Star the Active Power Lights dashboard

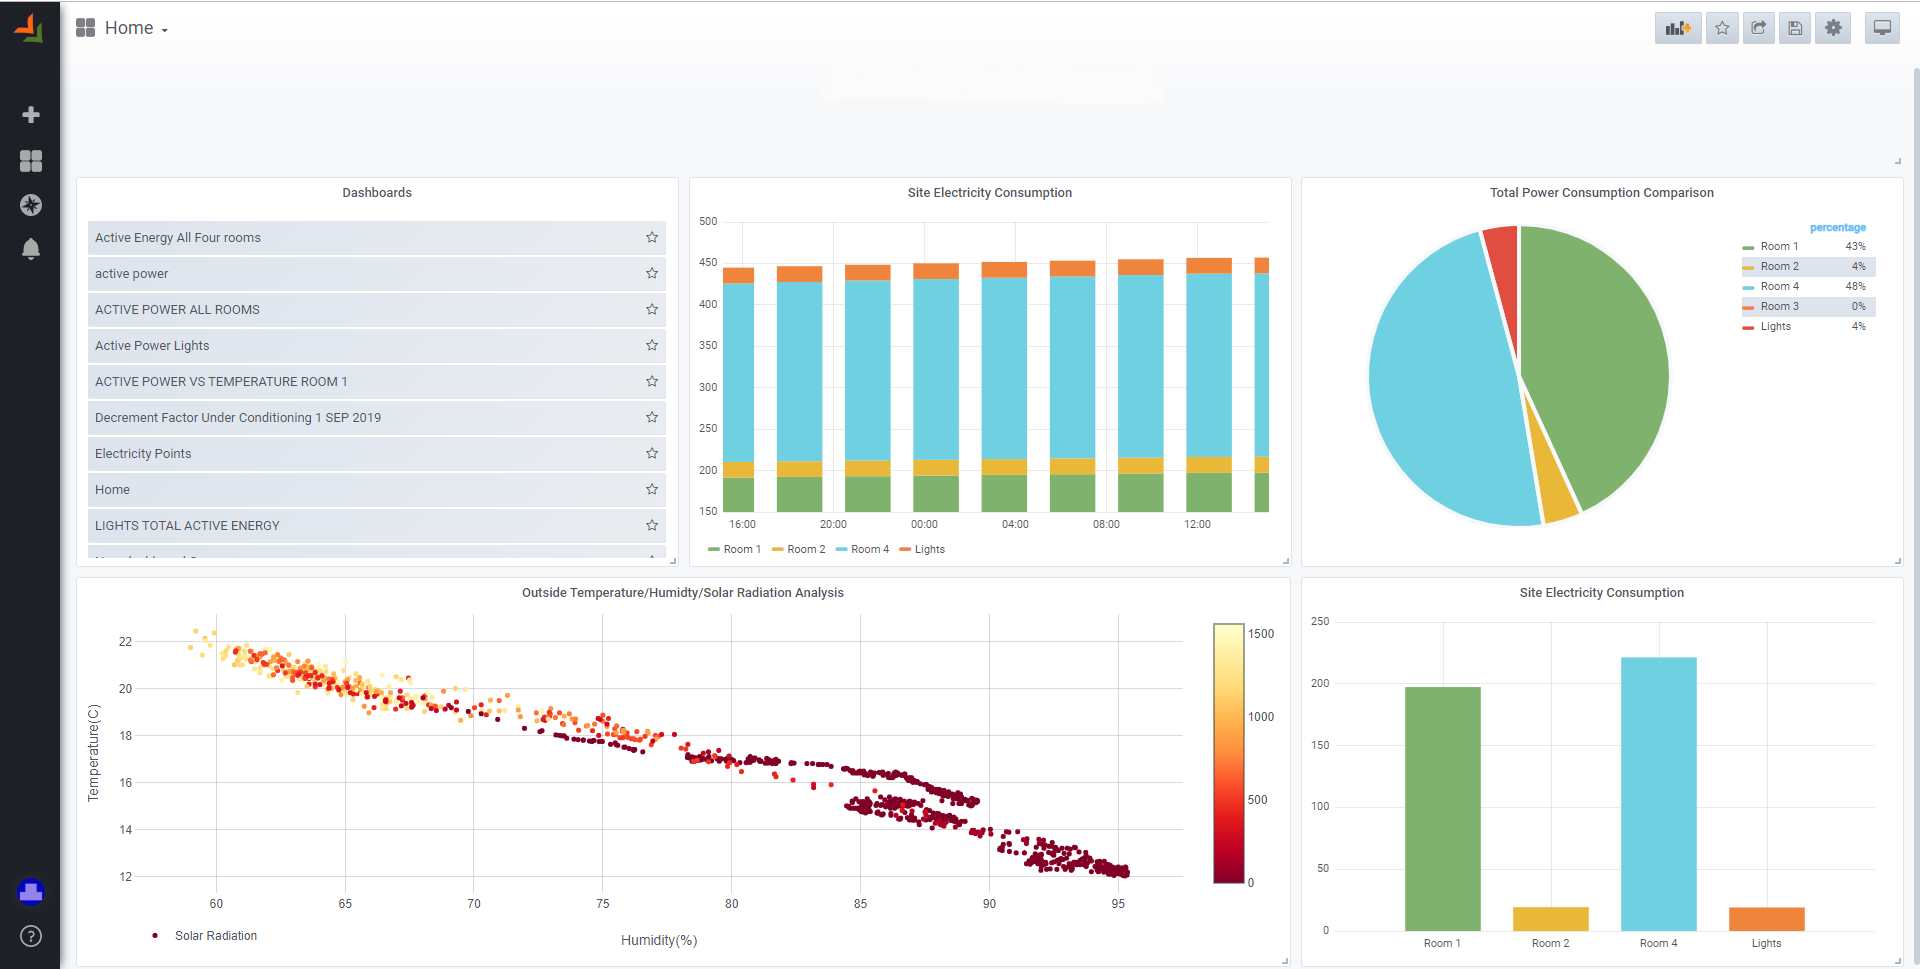(652, 345)
